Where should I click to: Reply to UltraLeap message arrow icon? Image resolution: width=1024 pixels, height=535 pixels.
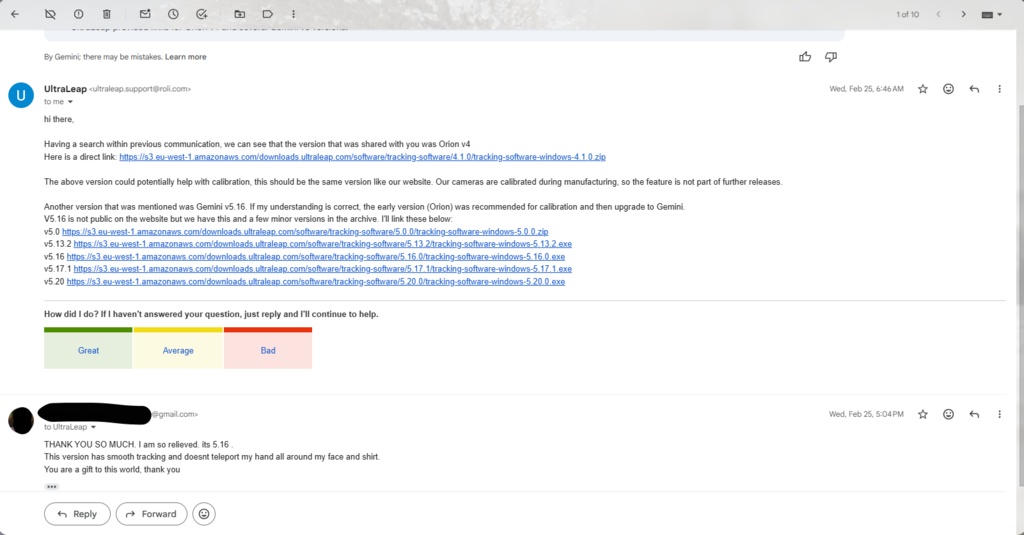(974, 89)
